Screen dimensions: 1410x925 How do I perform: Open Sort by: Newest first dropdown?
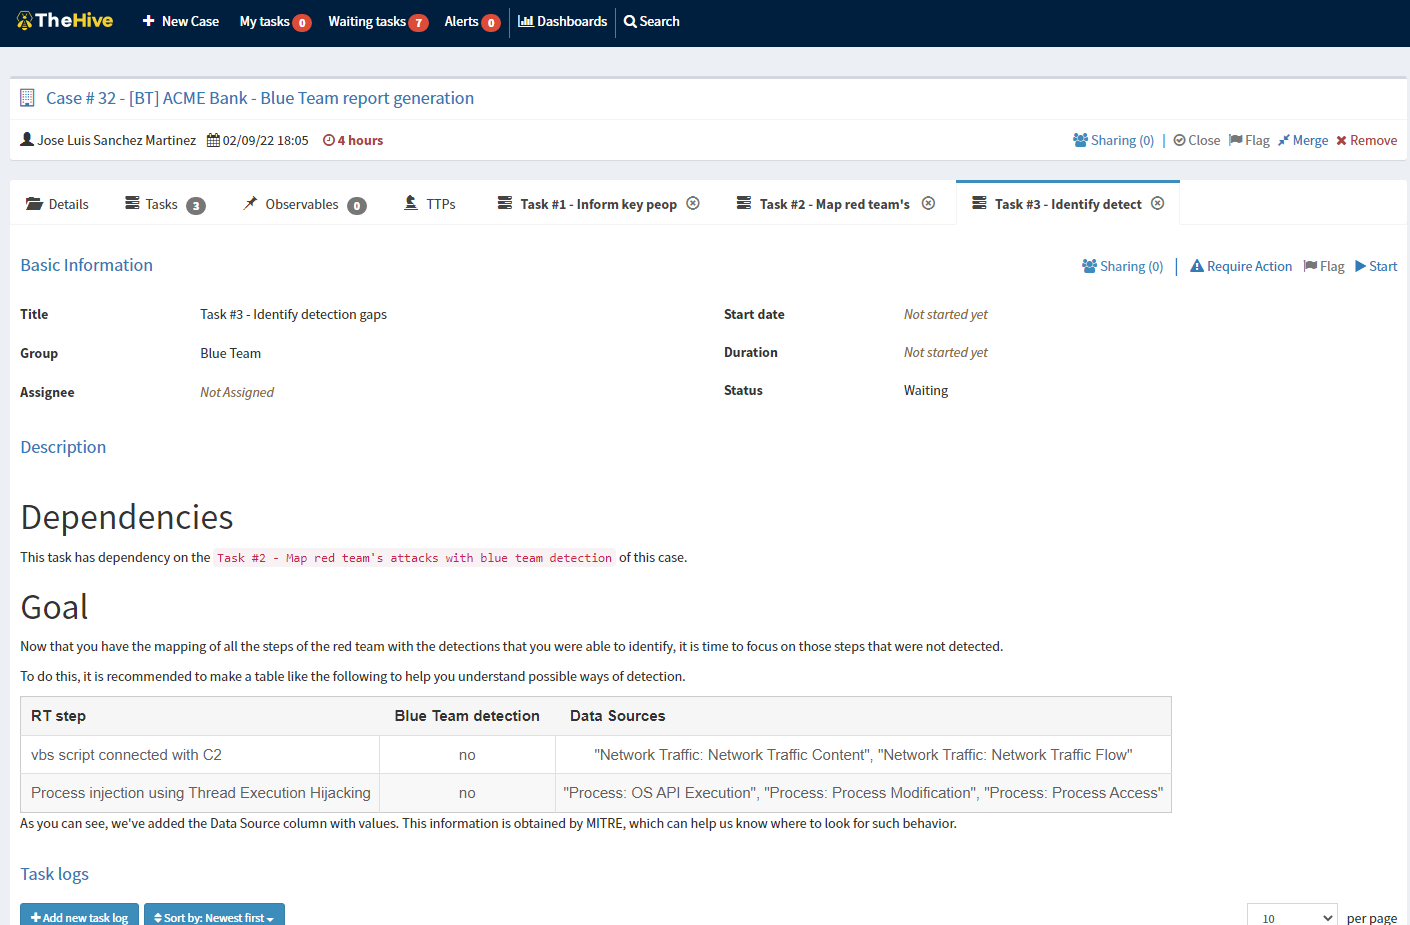click(214, 916)
